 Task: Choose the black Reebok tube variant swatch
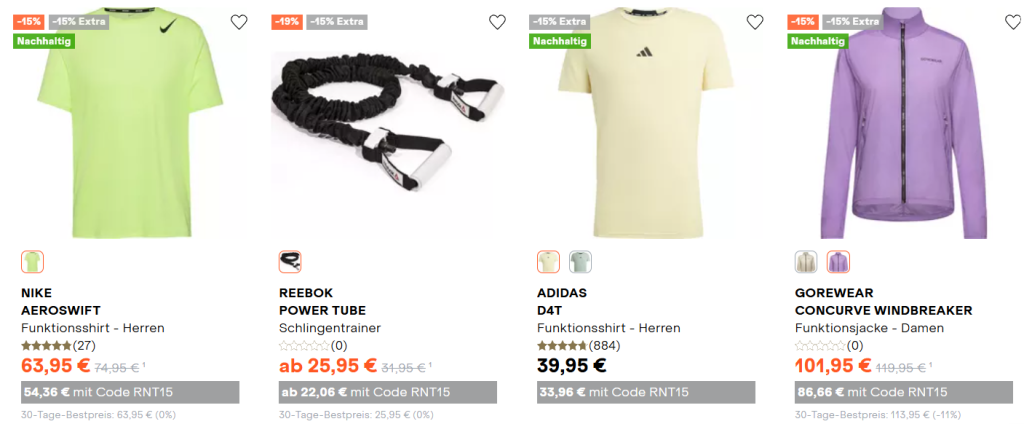290,262
